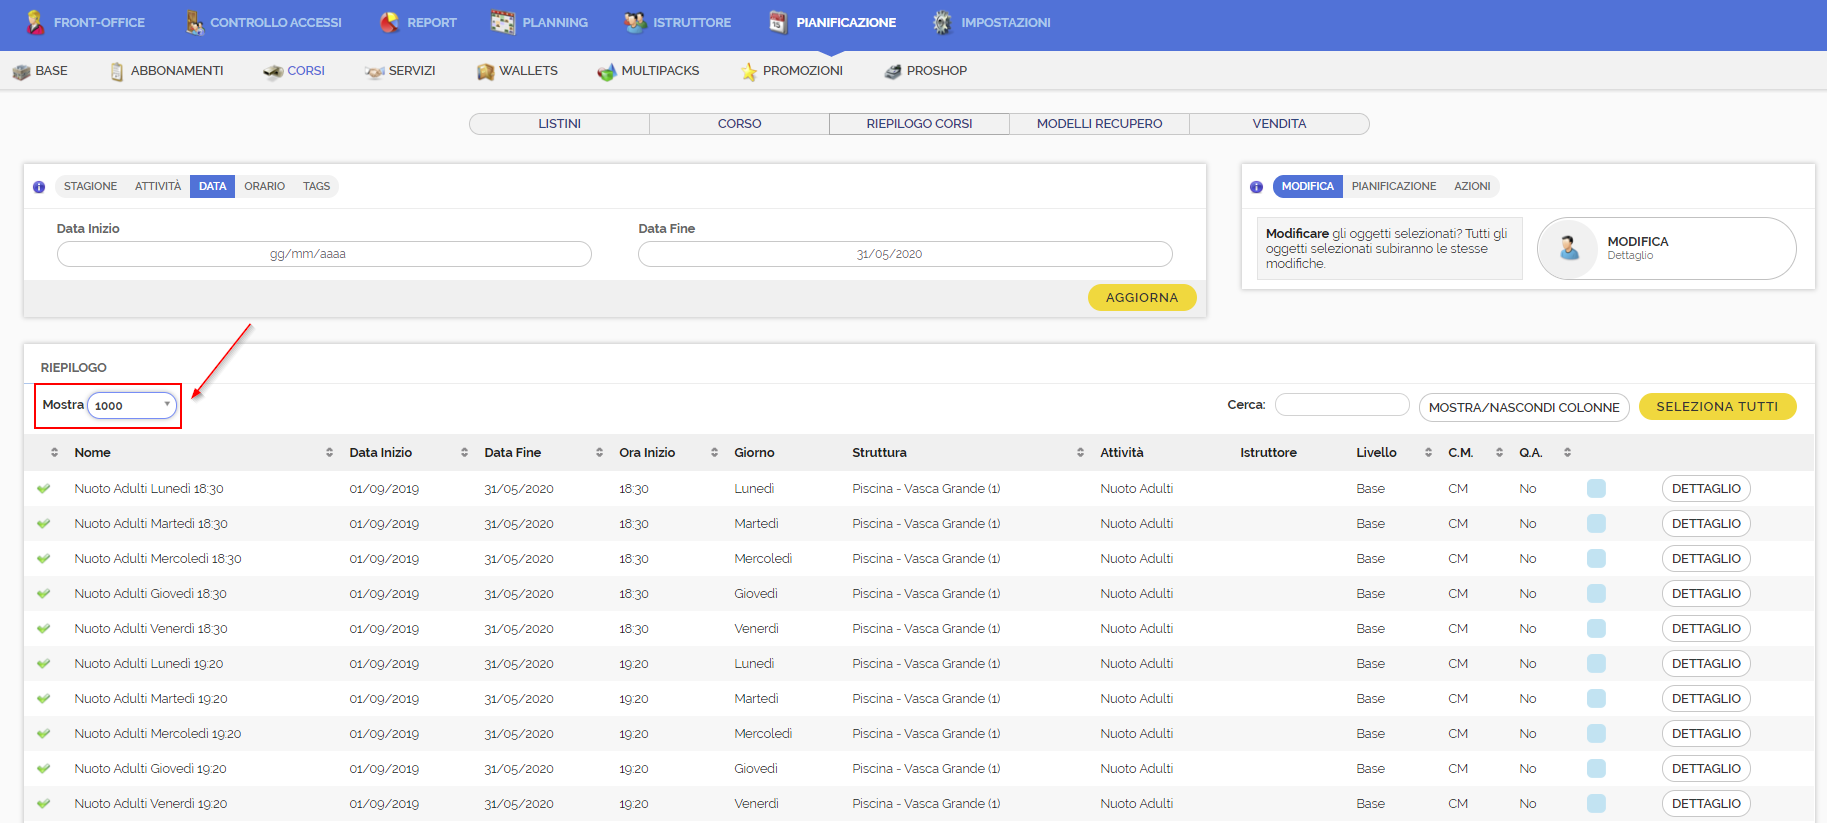Toggle checkbox for Nuoto Adulti Mercoledì 18:30

tap(1596, 558)
